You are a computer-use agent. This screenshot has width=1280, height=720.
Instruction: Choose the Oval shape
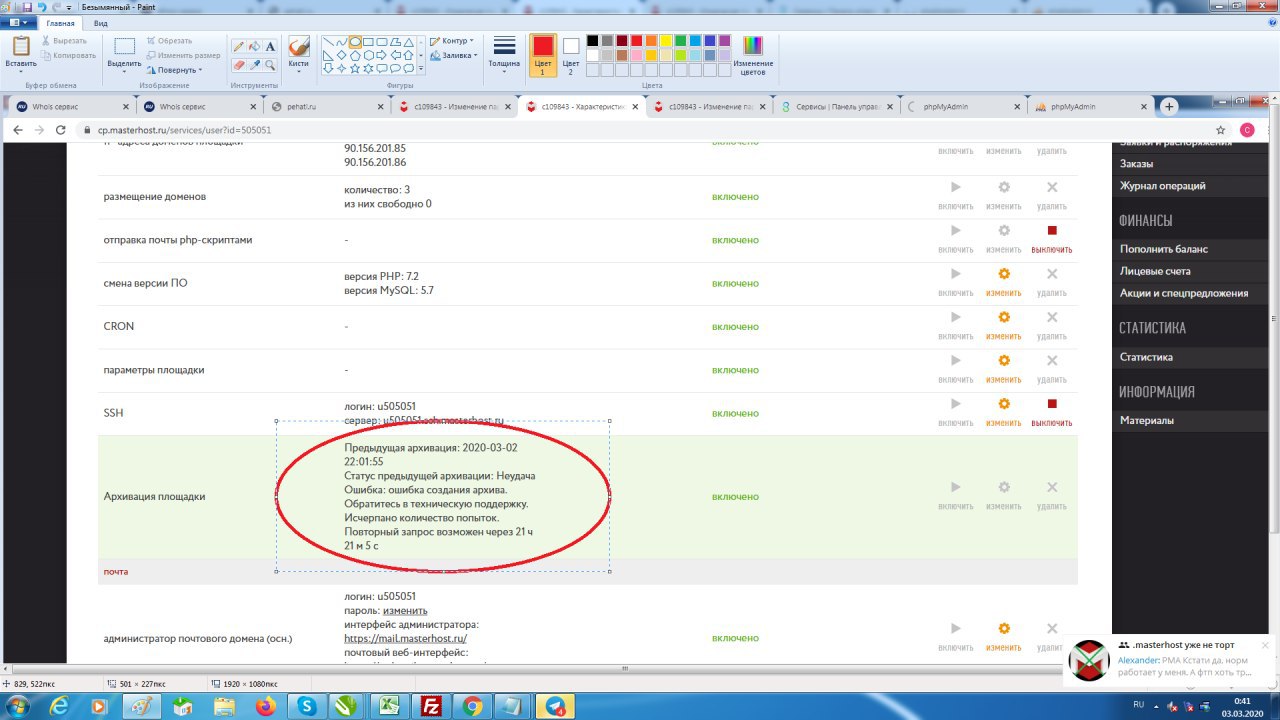[355, 42]
